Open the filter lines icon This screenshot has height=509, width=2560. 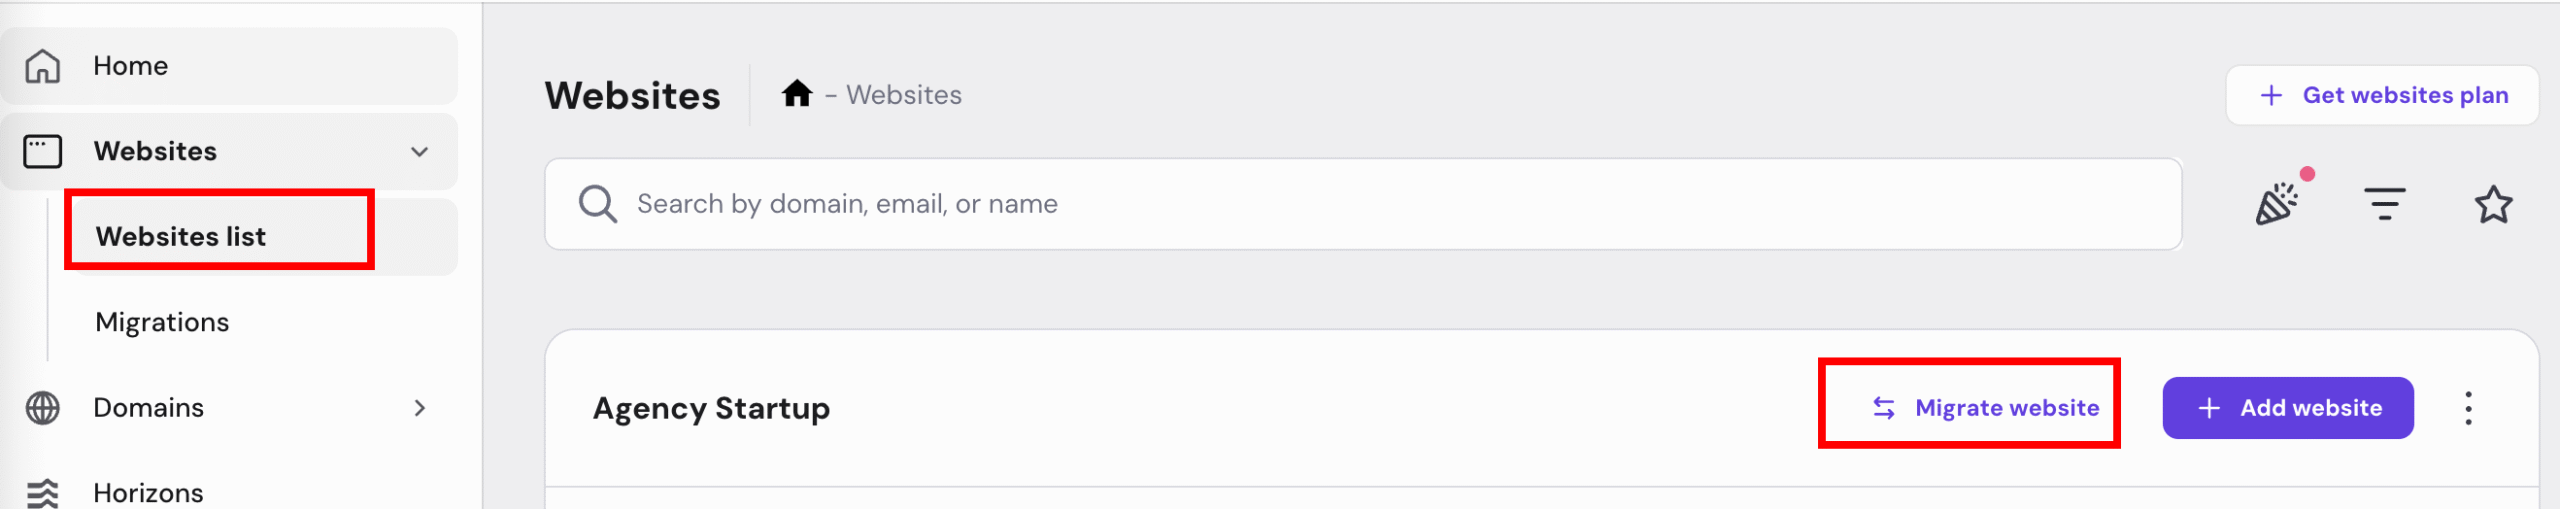(2385, 204)
